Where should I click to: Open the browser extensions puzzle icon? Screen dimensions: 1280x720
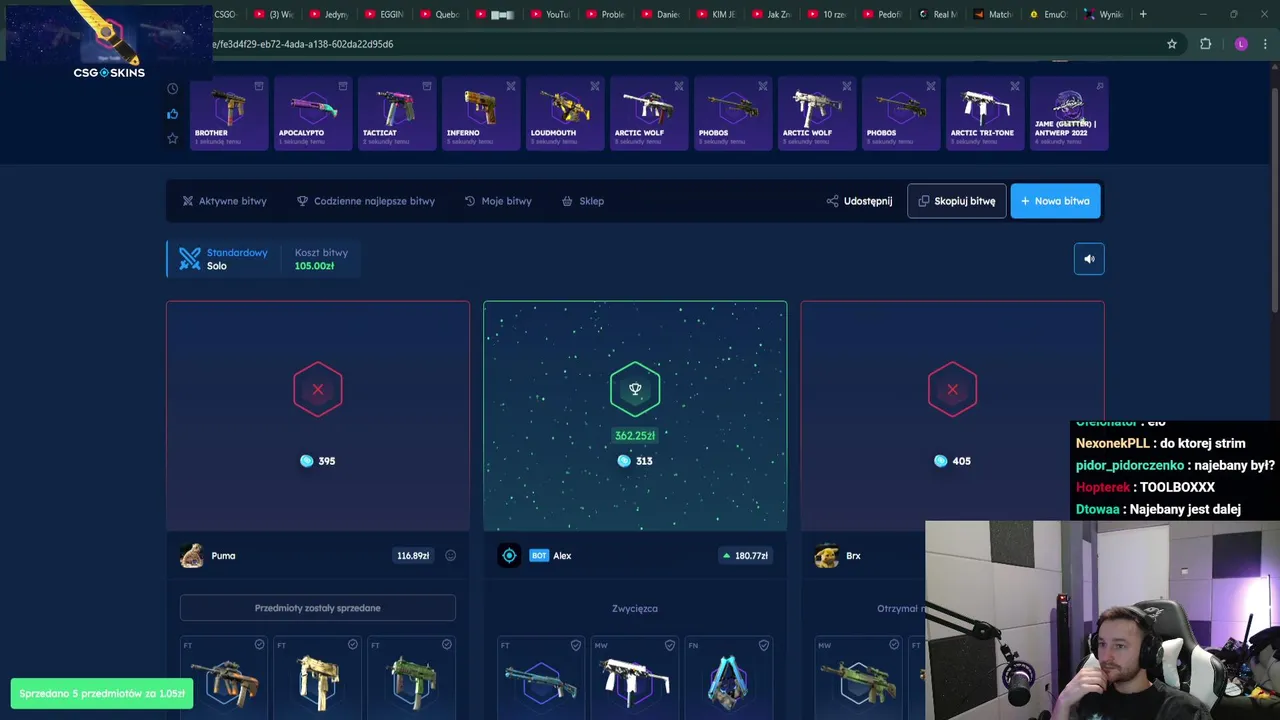coord(1205,44)
